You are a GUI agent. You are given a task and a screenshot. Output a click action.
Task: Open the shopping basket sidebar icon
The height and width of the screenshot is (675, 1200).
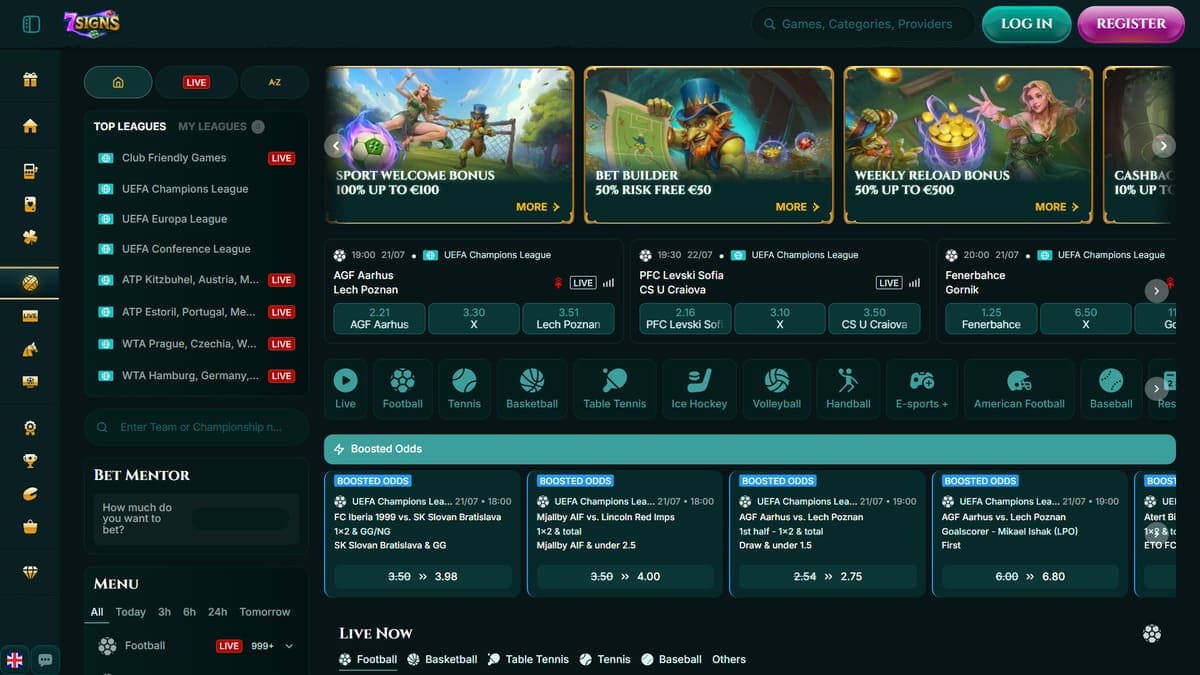click(30, 526)
